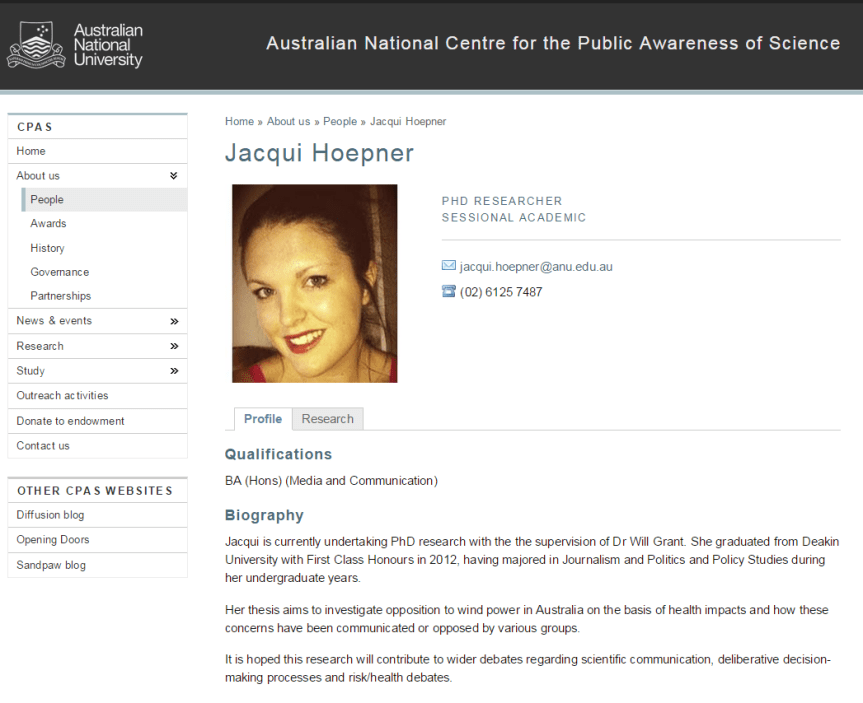Expand the Research sidebar arrow
The image size is (863, 703).
point(173,346)
